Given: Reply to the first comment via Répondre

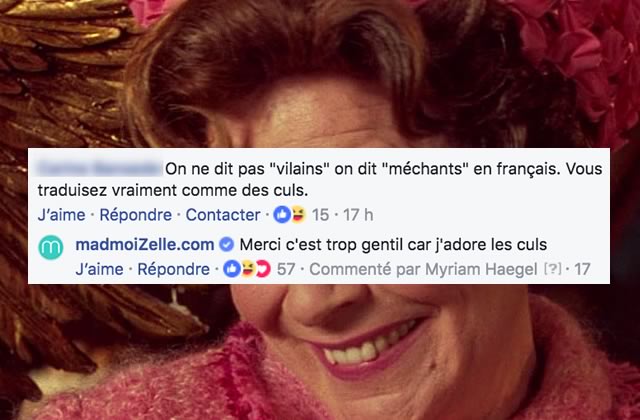Looking at the screenshot, I should tap(136, 215).
